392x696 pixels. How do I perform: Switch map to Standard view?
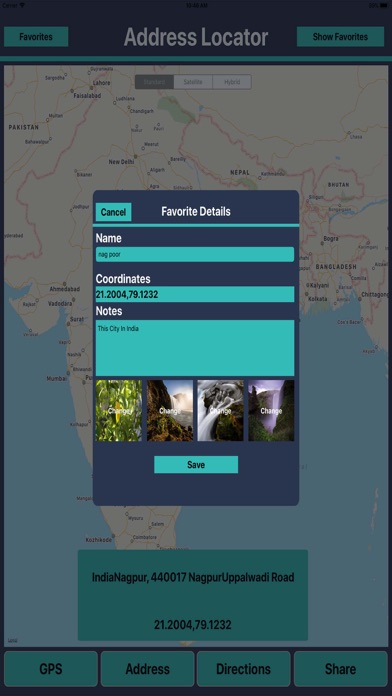pos(154,82)
